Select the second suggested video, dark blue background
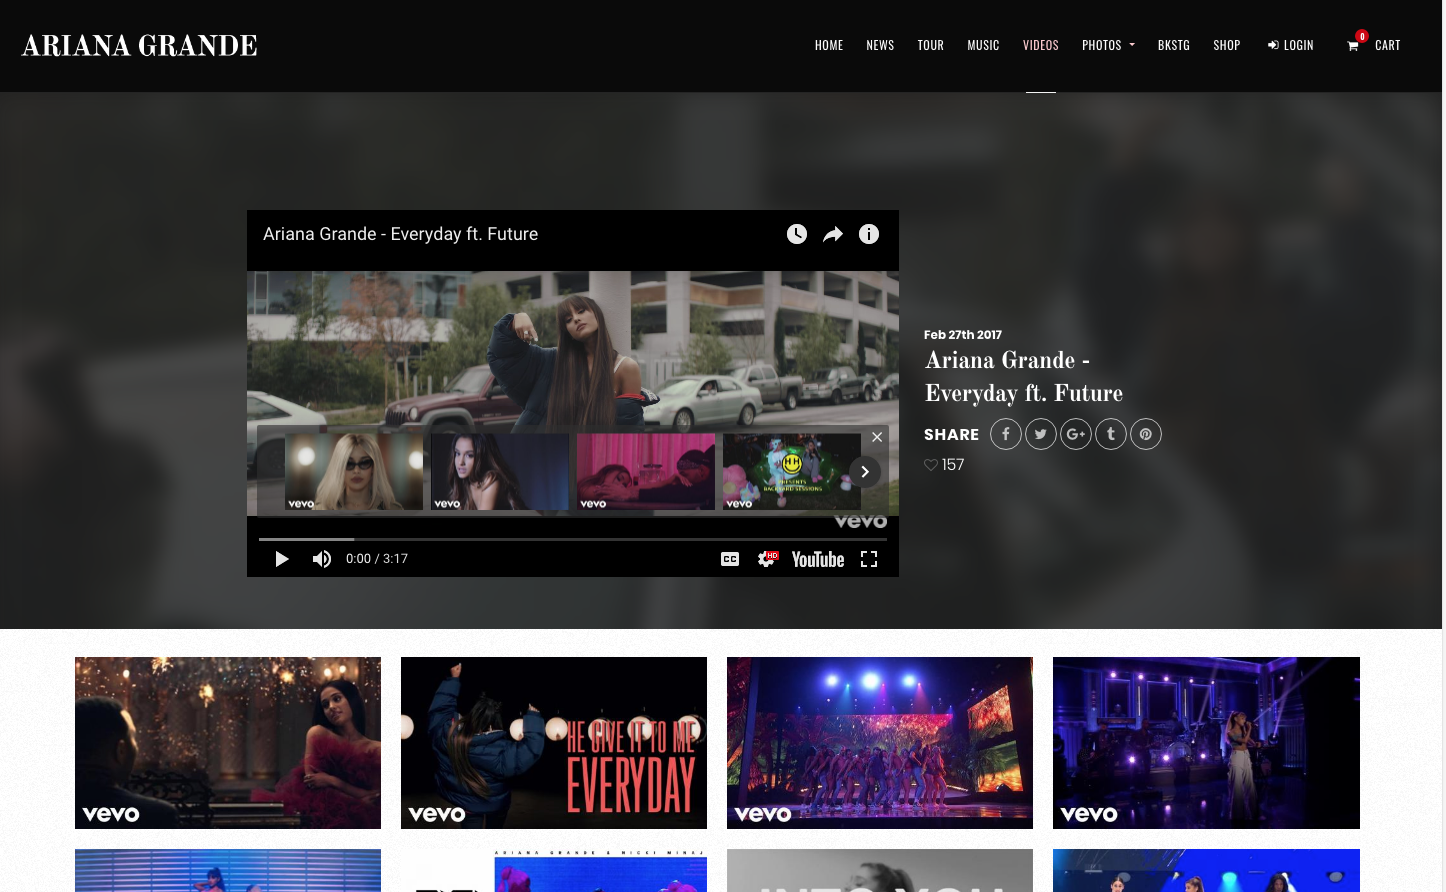The image size is (1446, 892). (500, 471)
